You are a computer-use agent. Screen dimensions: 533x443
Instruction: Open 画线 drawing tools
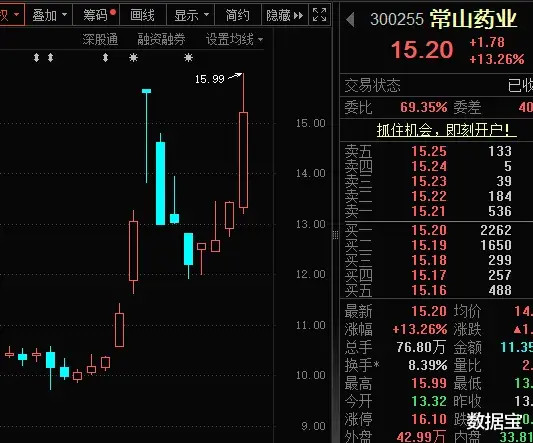142,15
